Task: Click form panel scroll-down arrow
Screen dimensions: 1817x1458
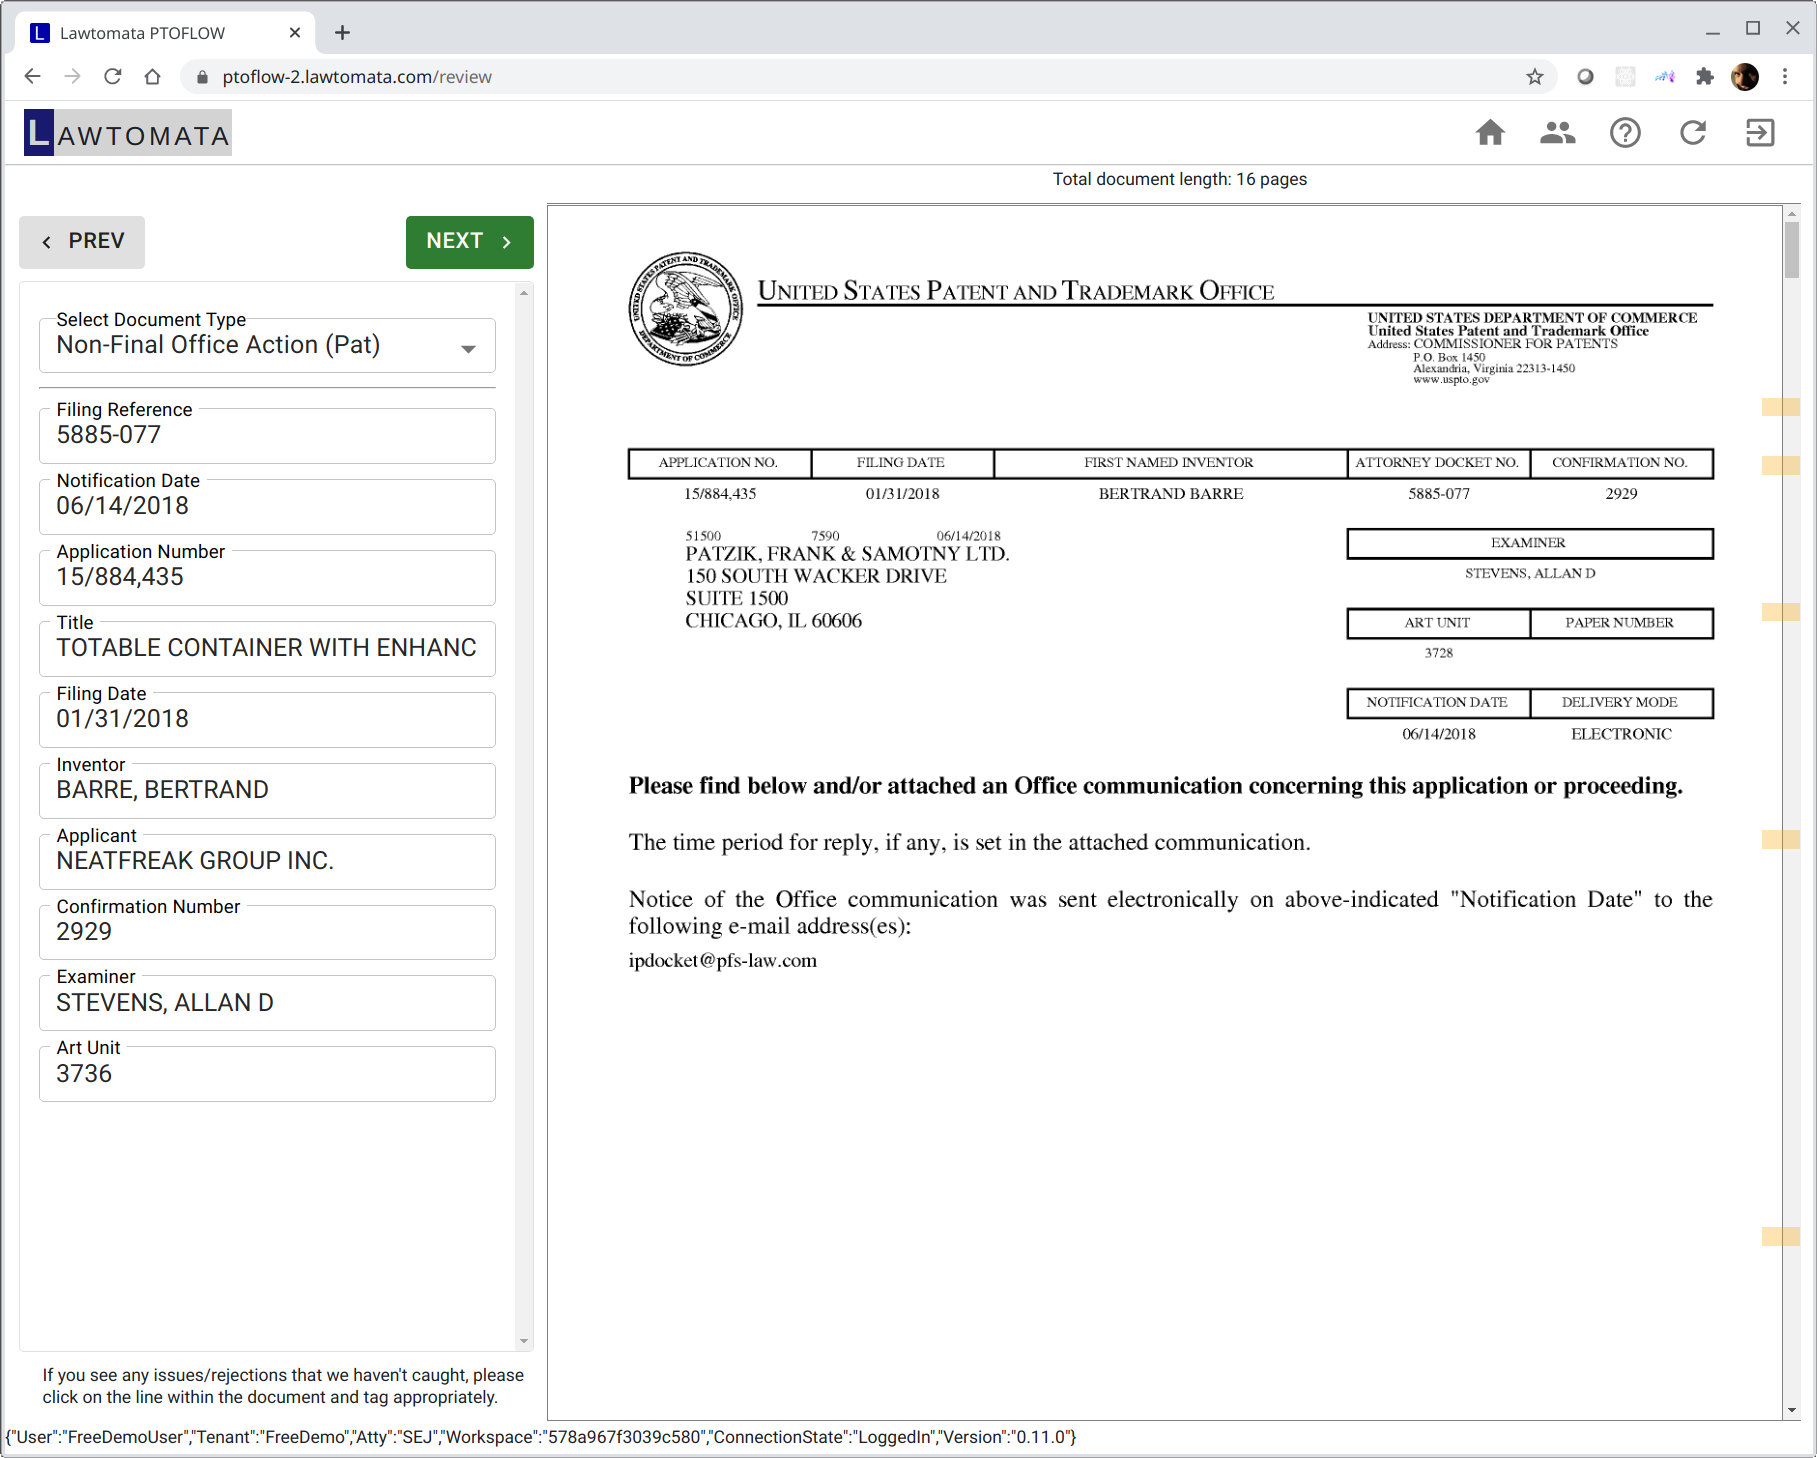Action: coord(524,1341)
